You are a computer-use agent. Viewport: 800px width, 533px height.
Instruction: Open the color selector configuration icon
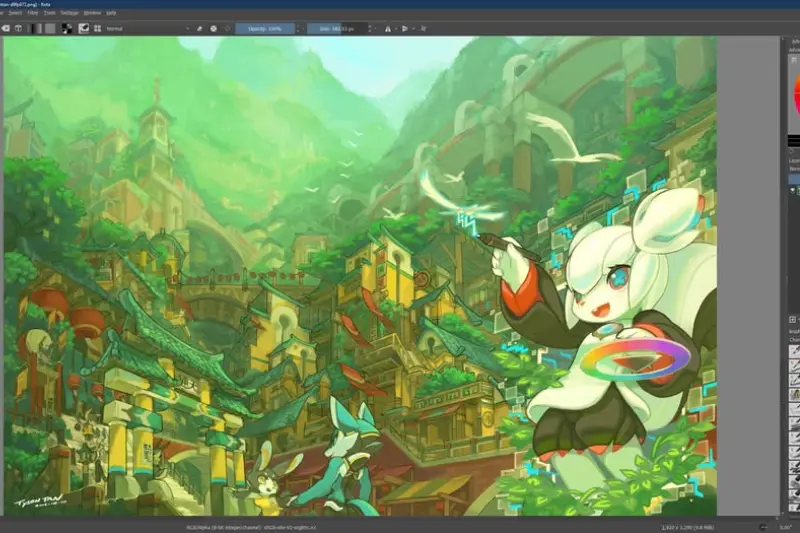click(x=793, y=60)
